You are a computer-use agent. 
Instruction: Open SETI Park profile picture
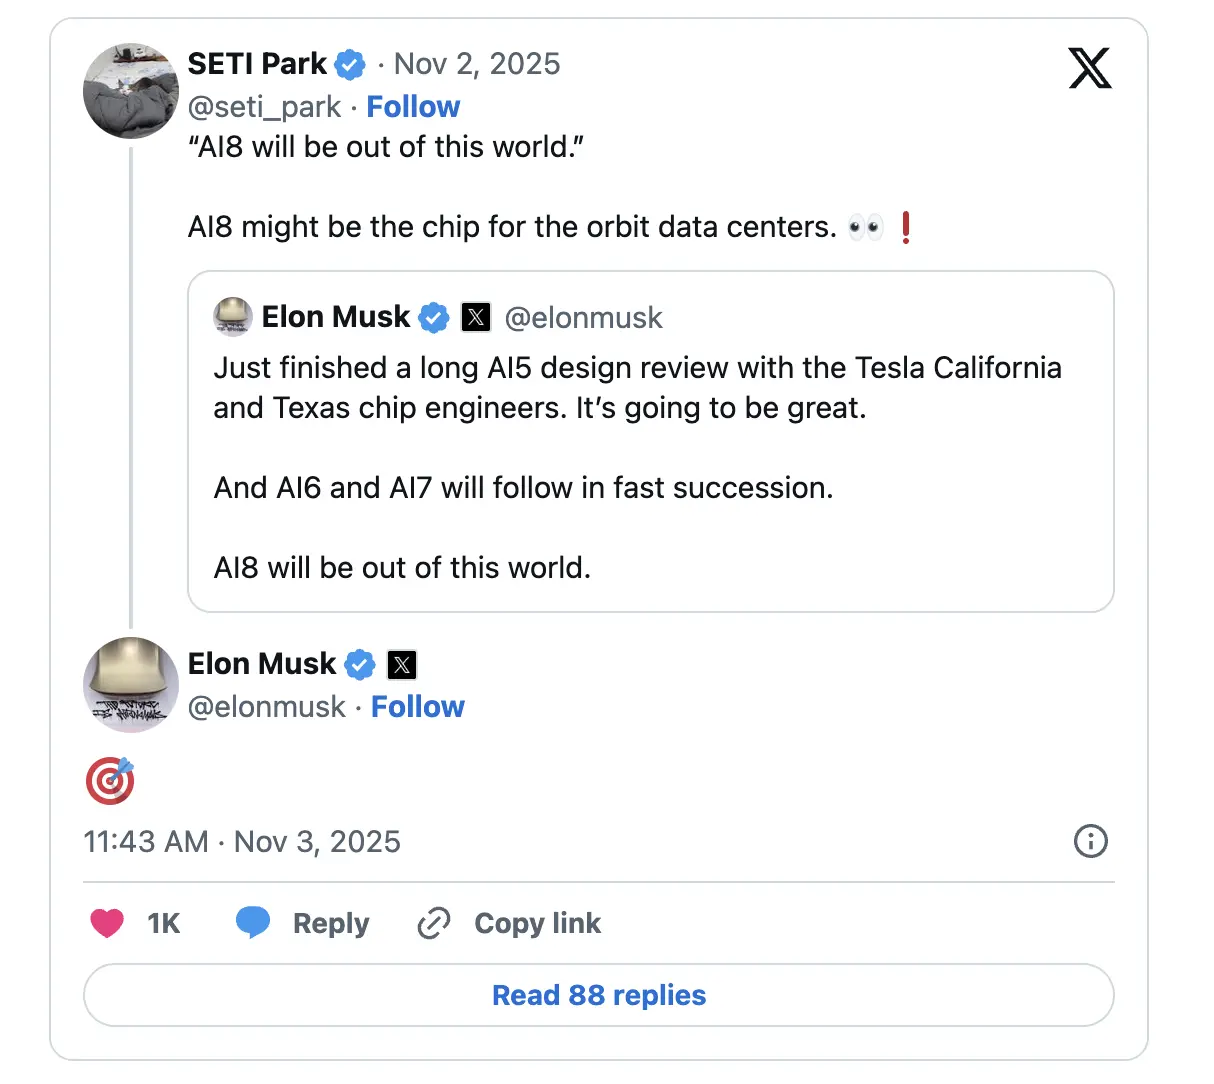coord(131,91)
